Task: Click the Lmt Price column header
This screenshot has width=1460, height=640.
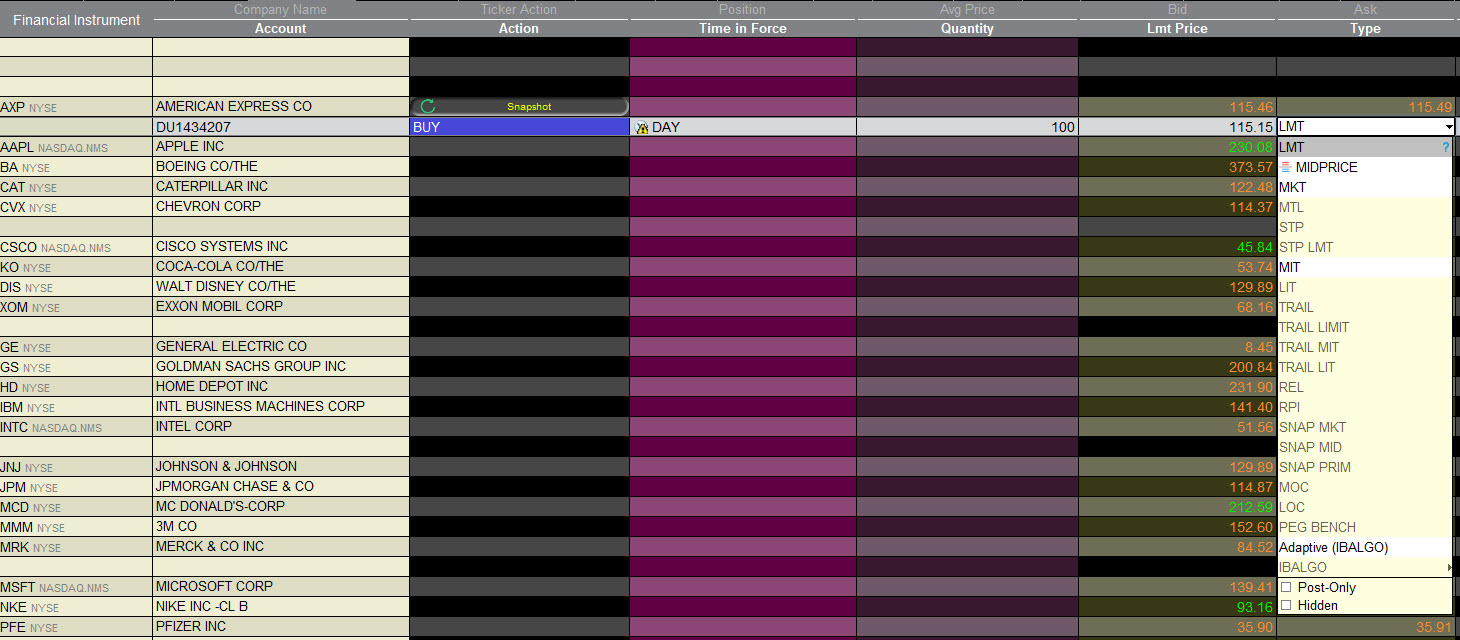Action: click(1177, 28)
